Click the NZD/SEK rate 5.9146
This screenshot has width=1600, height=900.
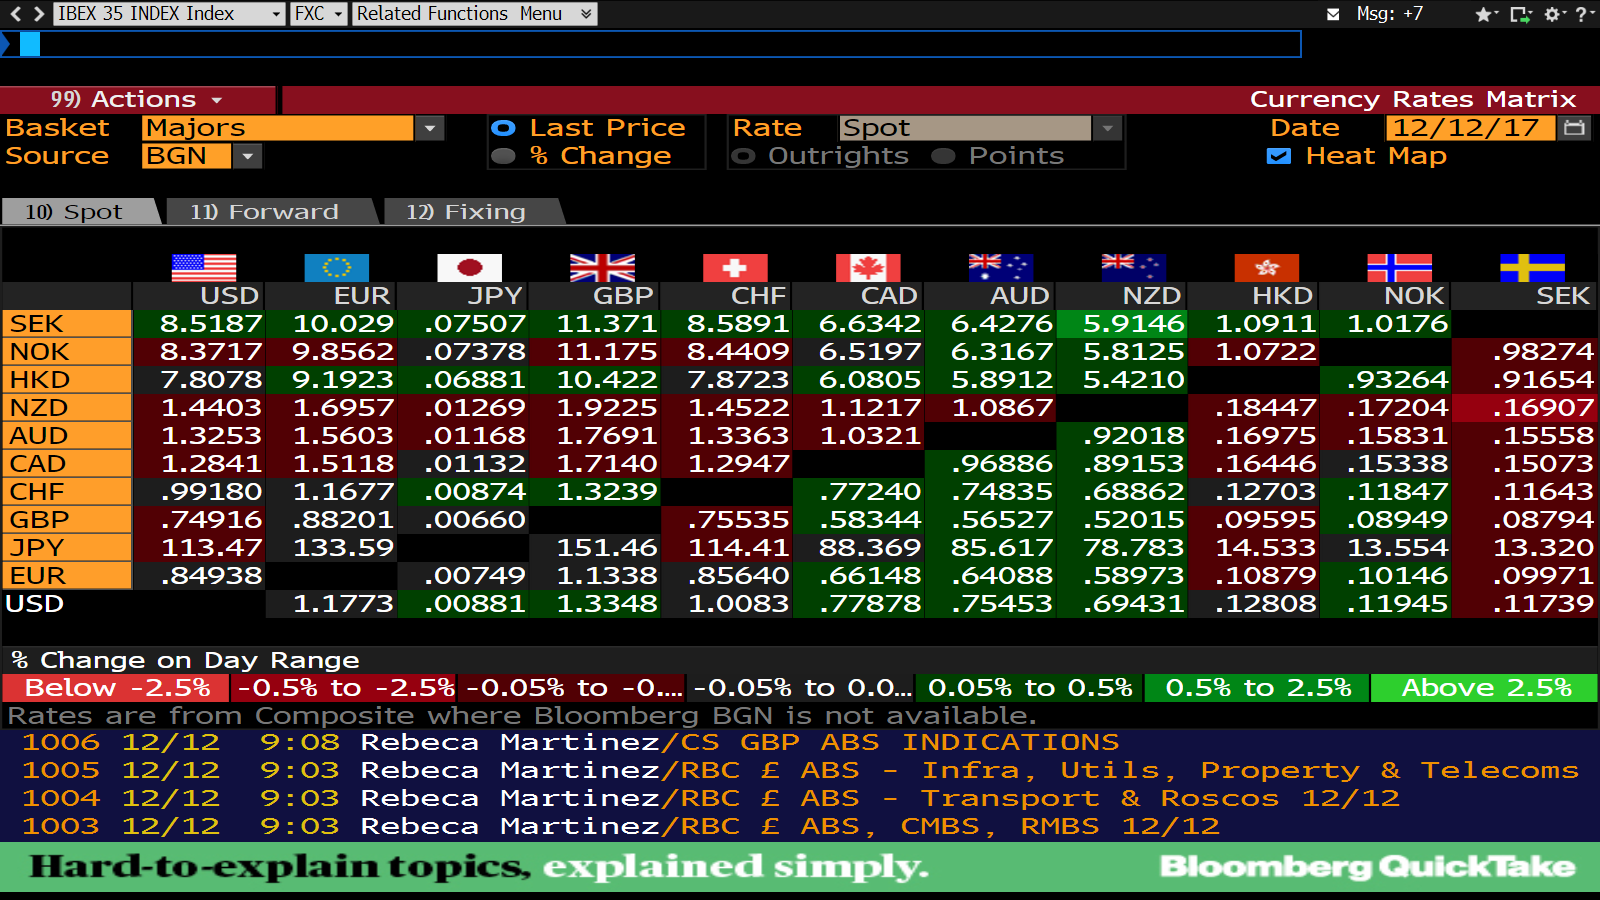coord(1122,324)
